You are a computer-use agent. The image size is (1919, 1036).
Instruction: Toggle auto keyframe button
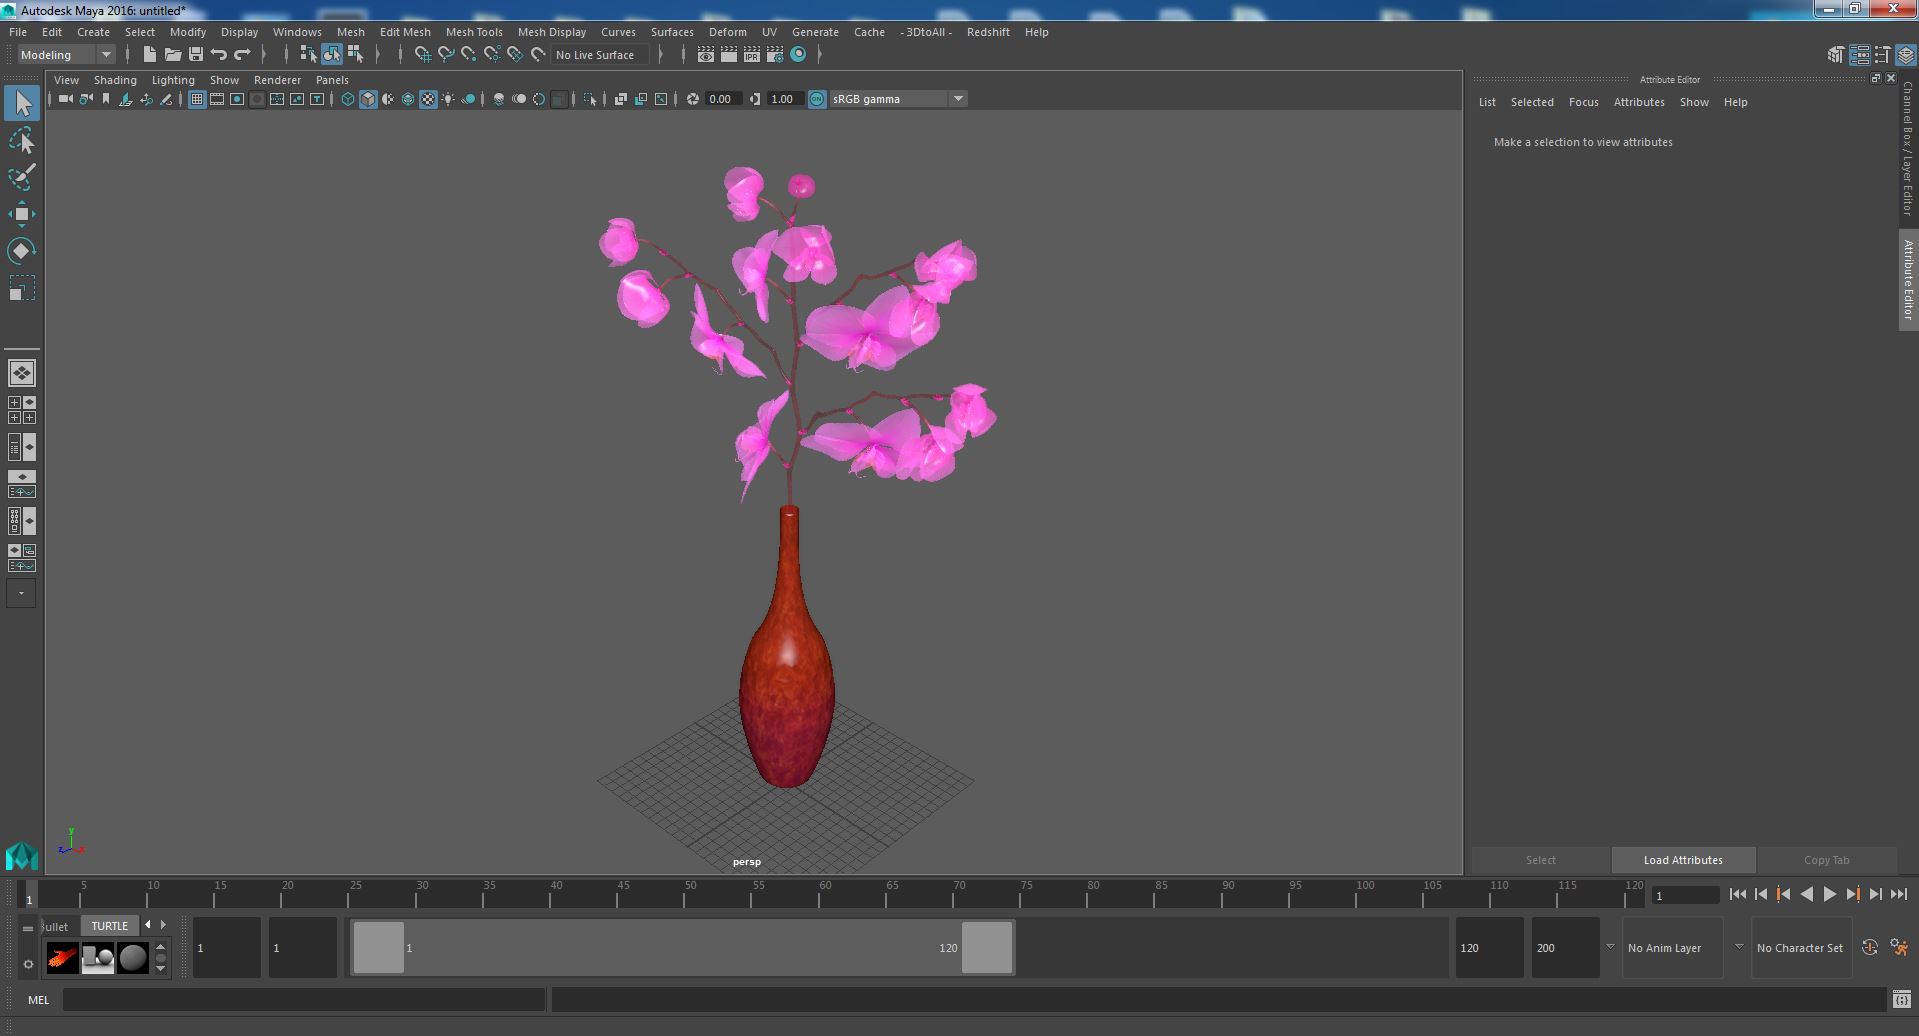pyautogui.click(x=1870, y=947)
